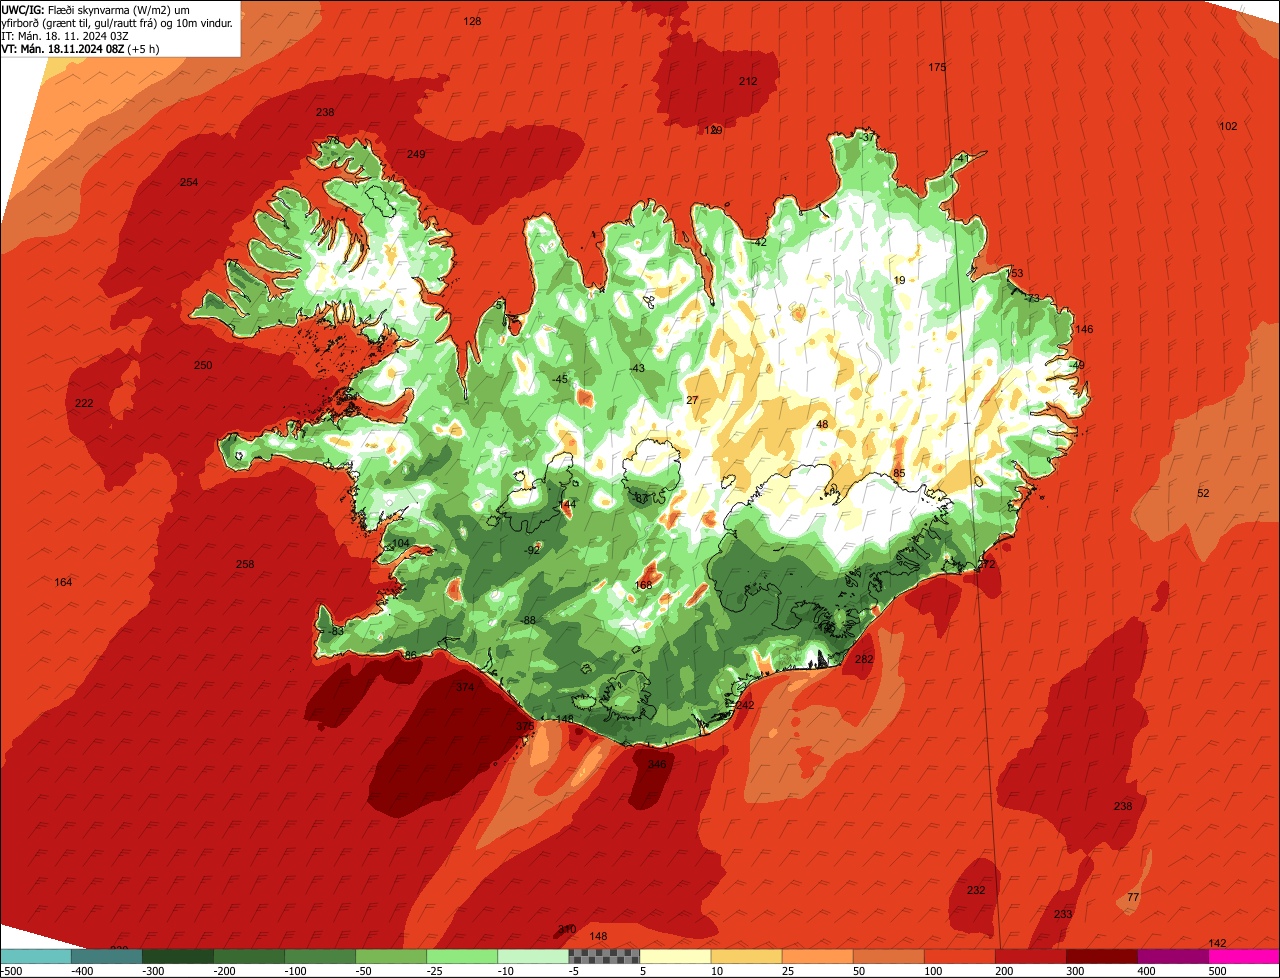Select the golden yellow 10 to 25 swatch
Viewport: 1280px width, 978px height.
745,956
